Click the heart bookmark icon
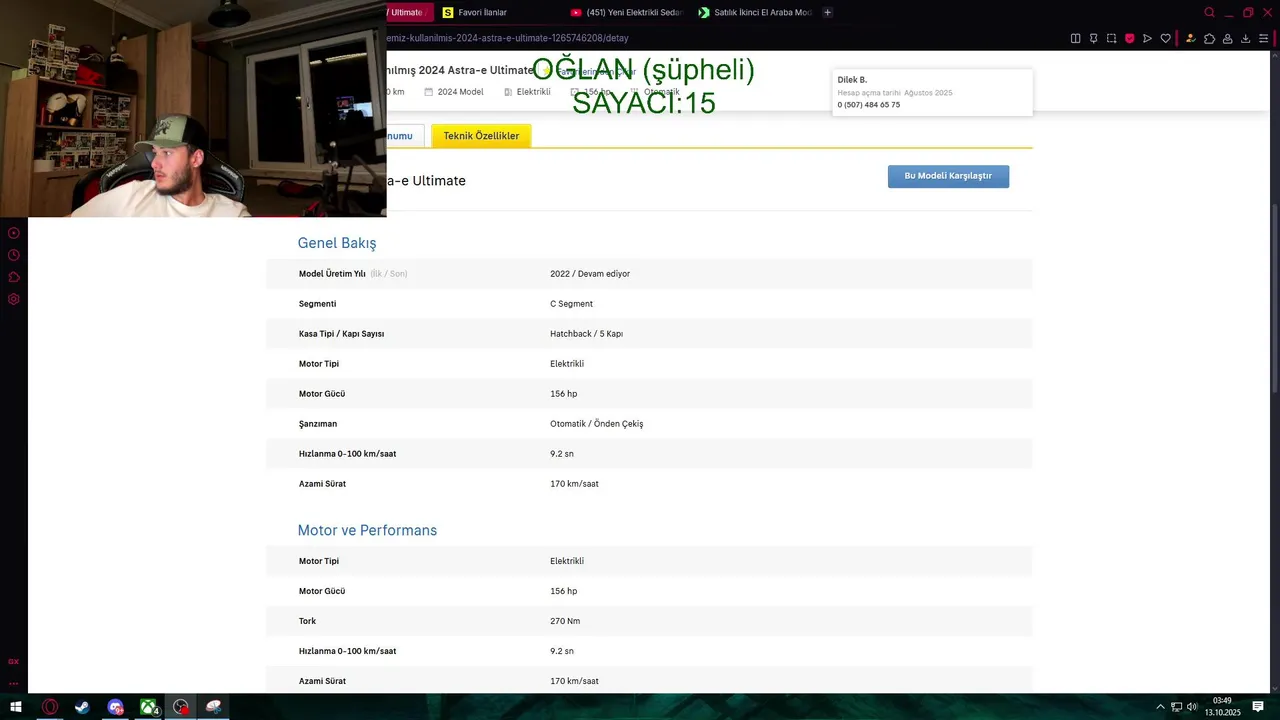Image resolution: width=1280 pixels, height=720 pixels. [x=1165, y=38]
